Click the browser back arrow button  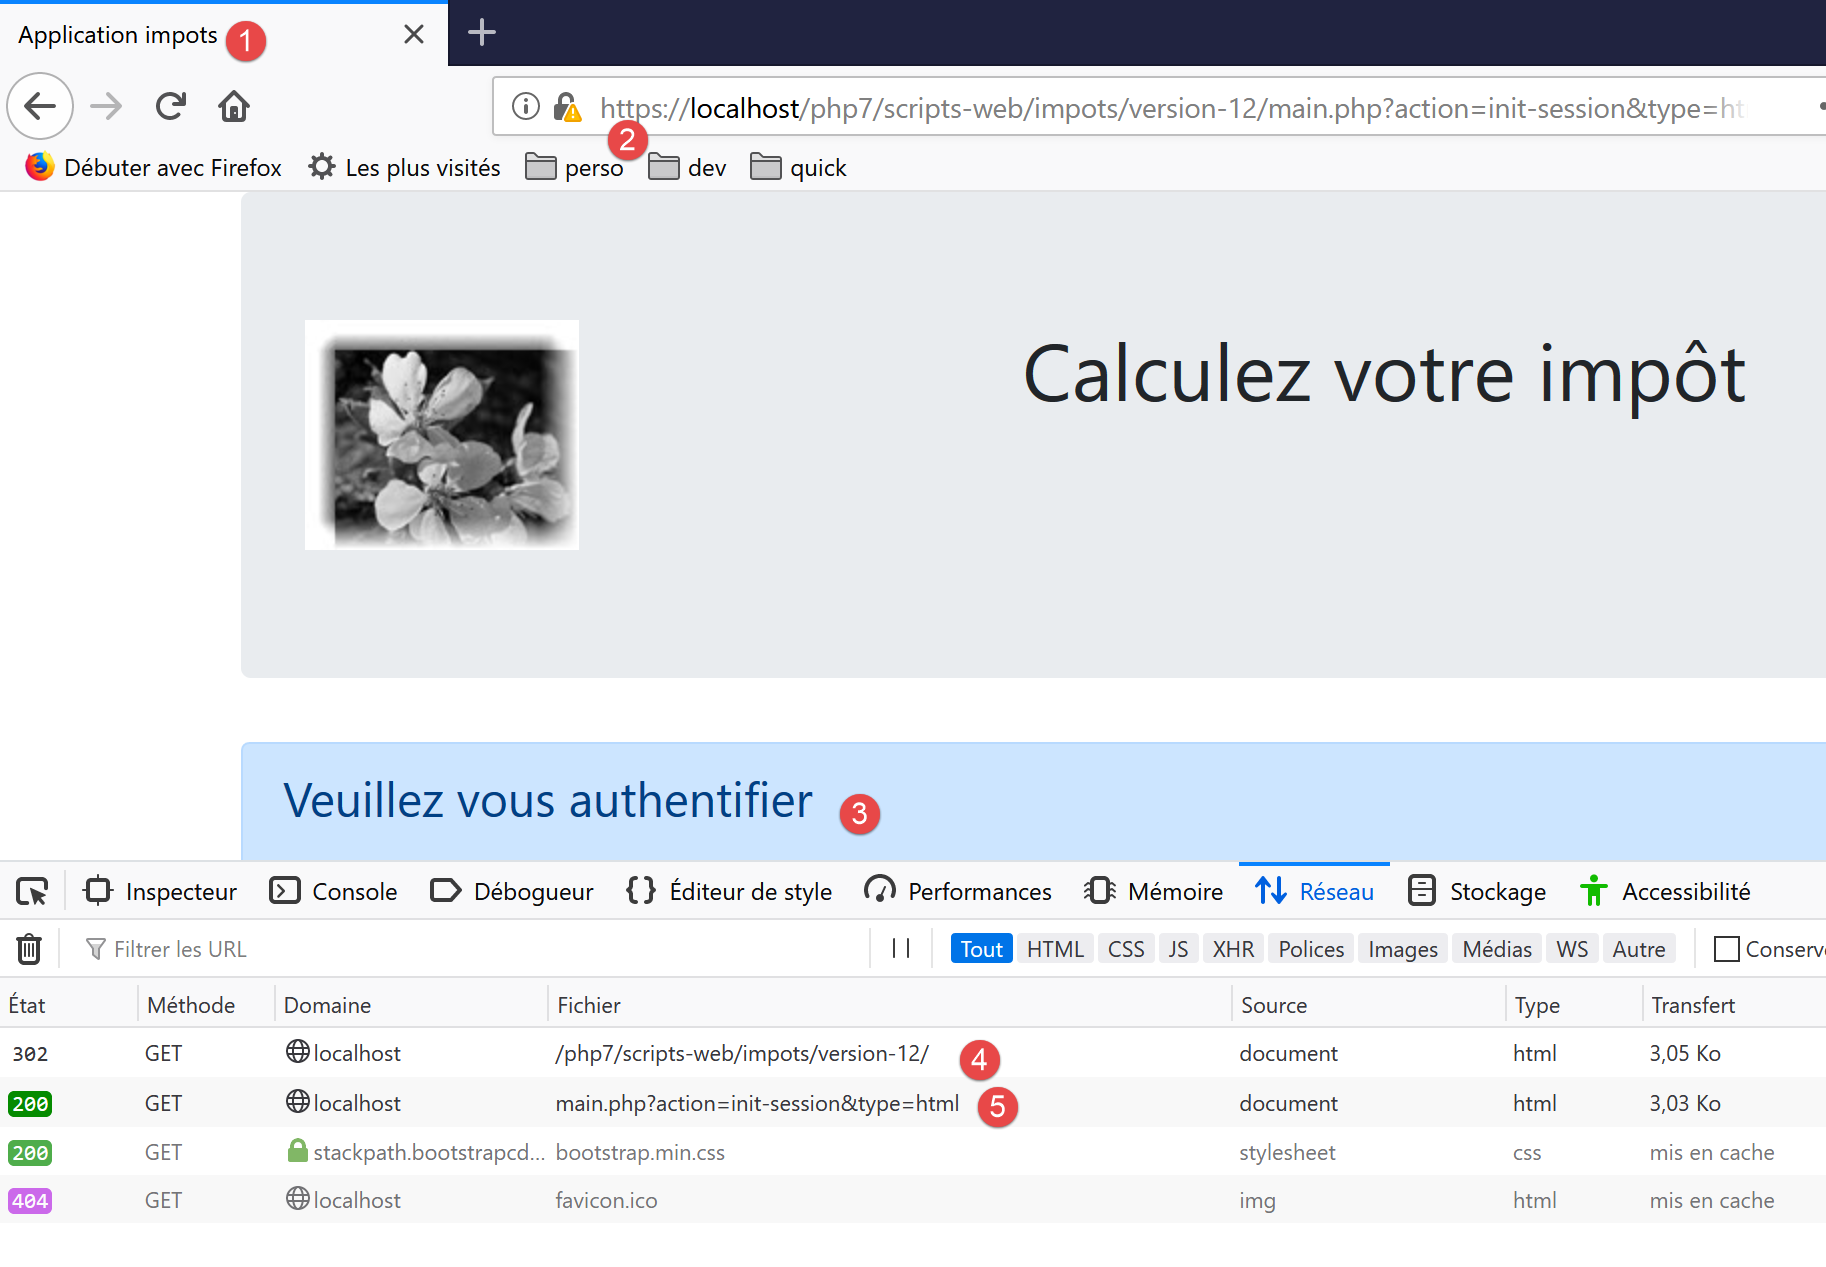pyautogui.click(x=40, y=106)
